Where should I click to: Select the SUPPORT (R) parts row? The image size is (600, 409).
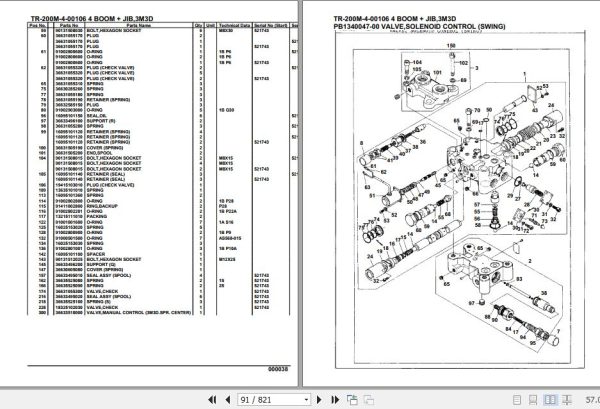coord(161,121)
